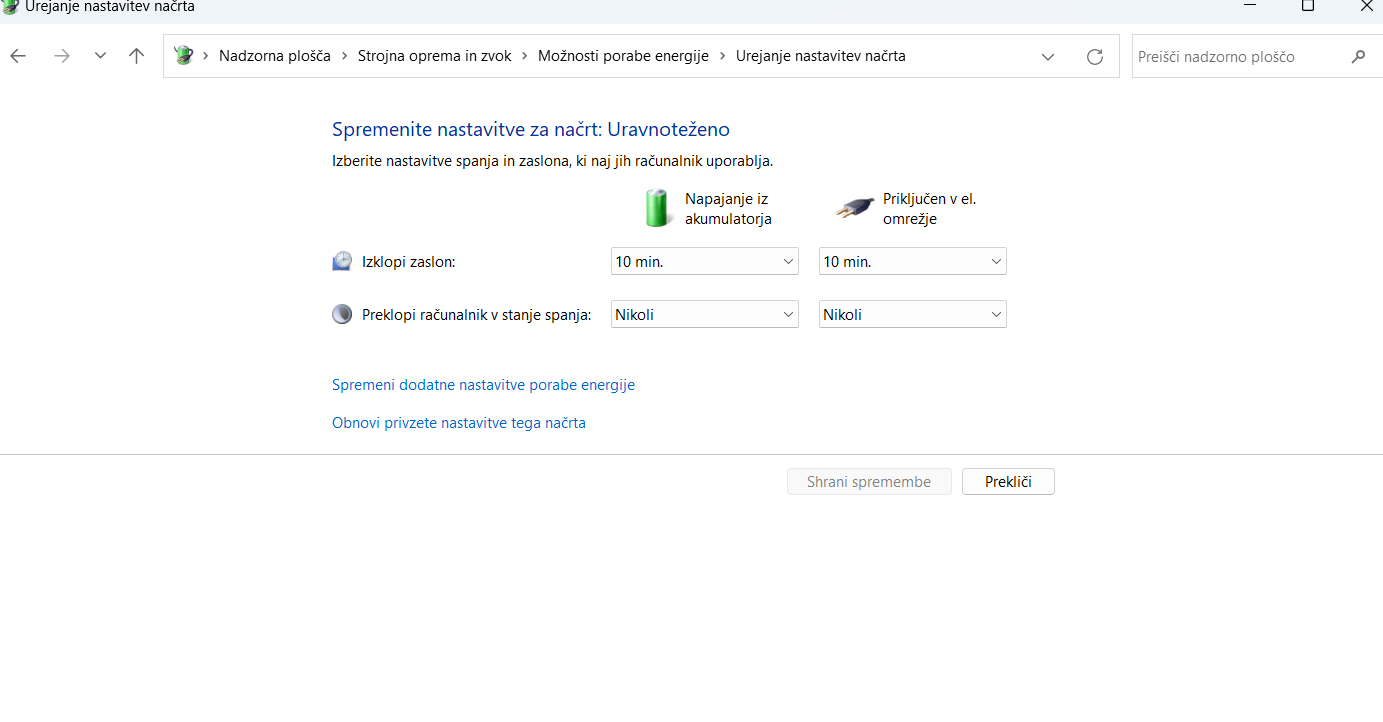Go back with the left arrow
The image size is (1383, 722).
(18, 56)
